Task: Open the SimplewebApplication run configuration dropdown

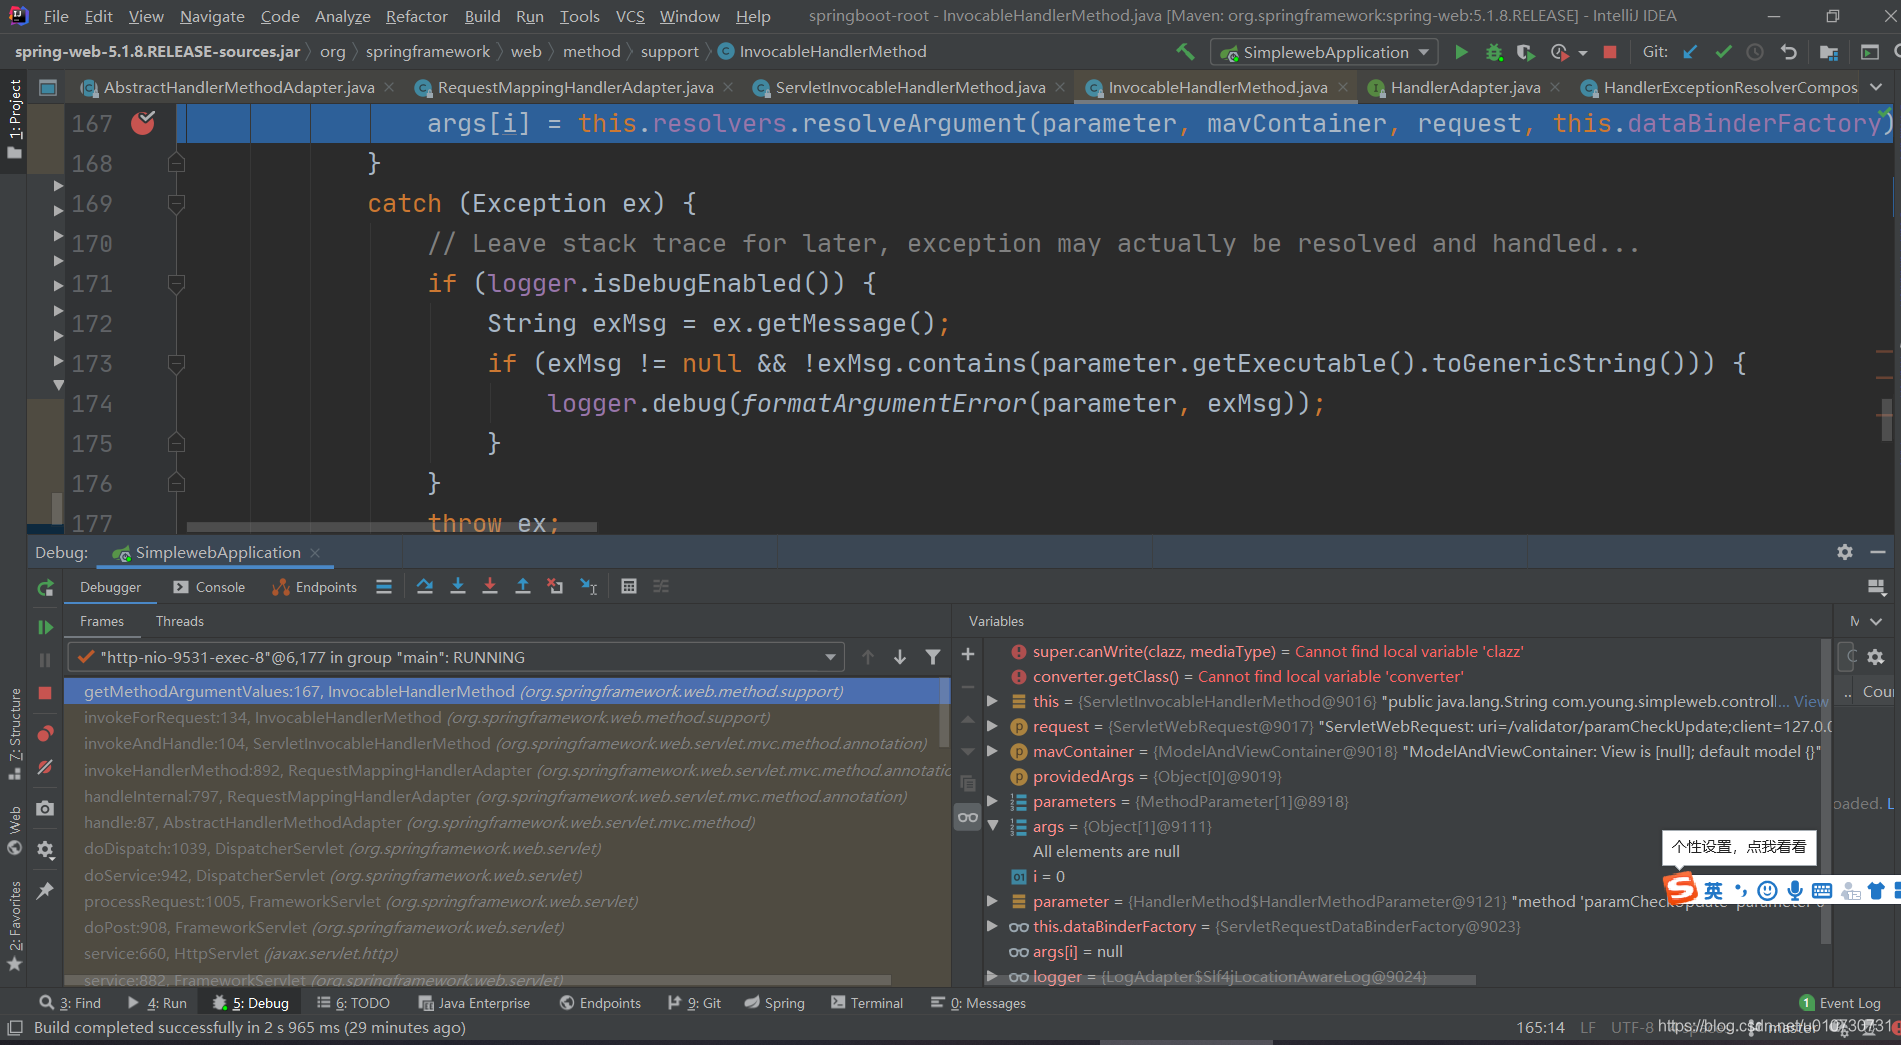Action: click(1325, 52)
